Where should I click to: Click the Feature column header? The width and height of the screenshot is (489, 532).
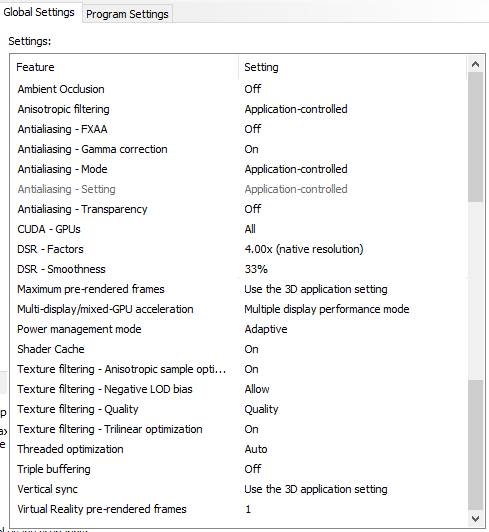click(125, 67)
